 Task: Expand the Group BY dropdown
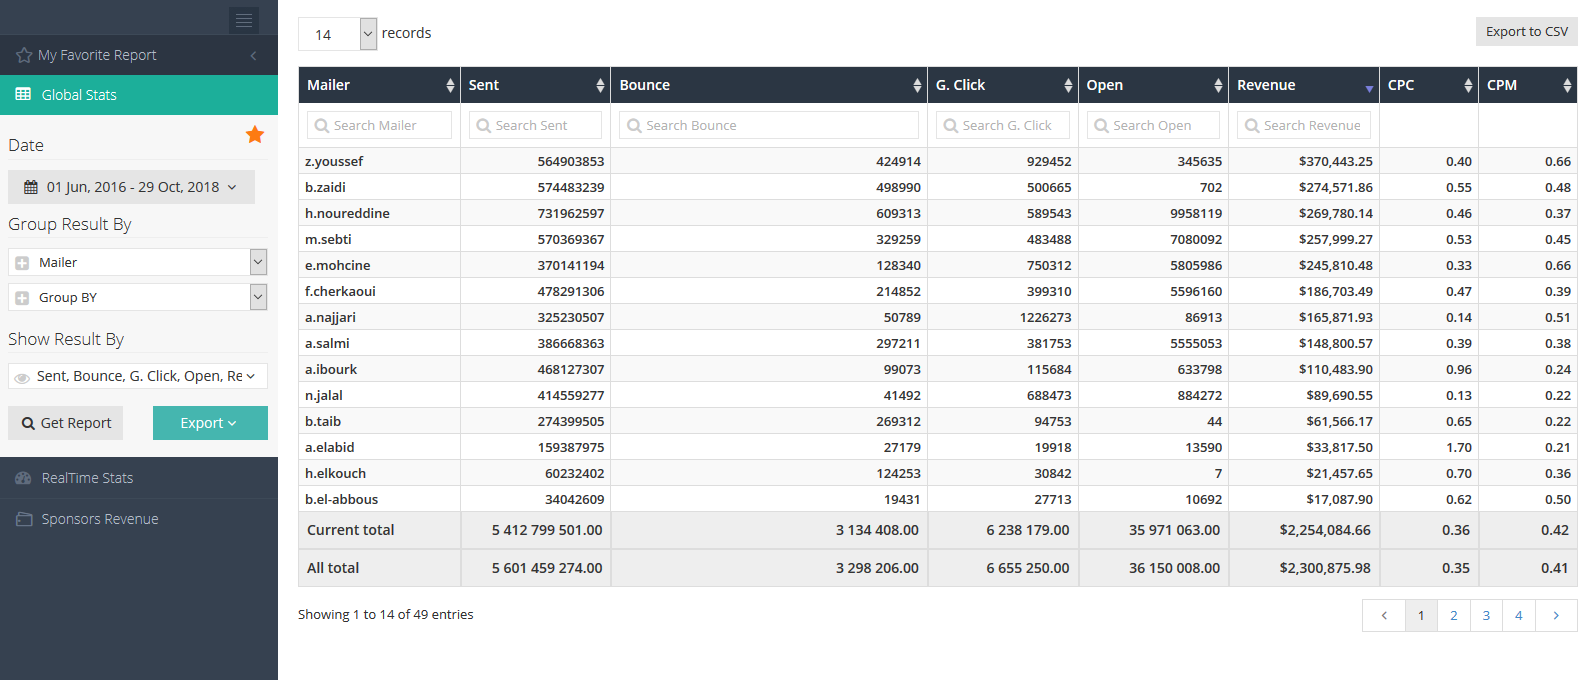point(258,297)
